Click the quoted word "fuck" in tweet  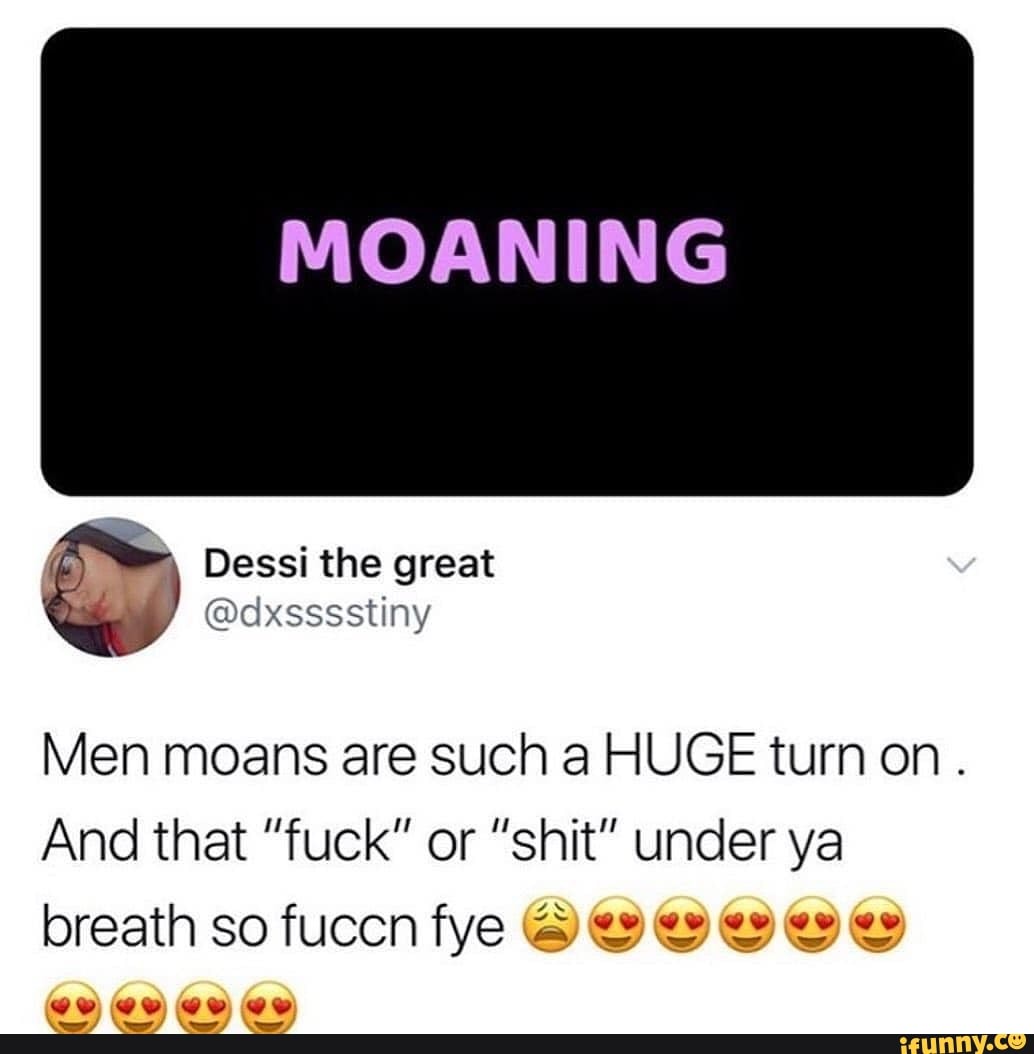(333, 841)
